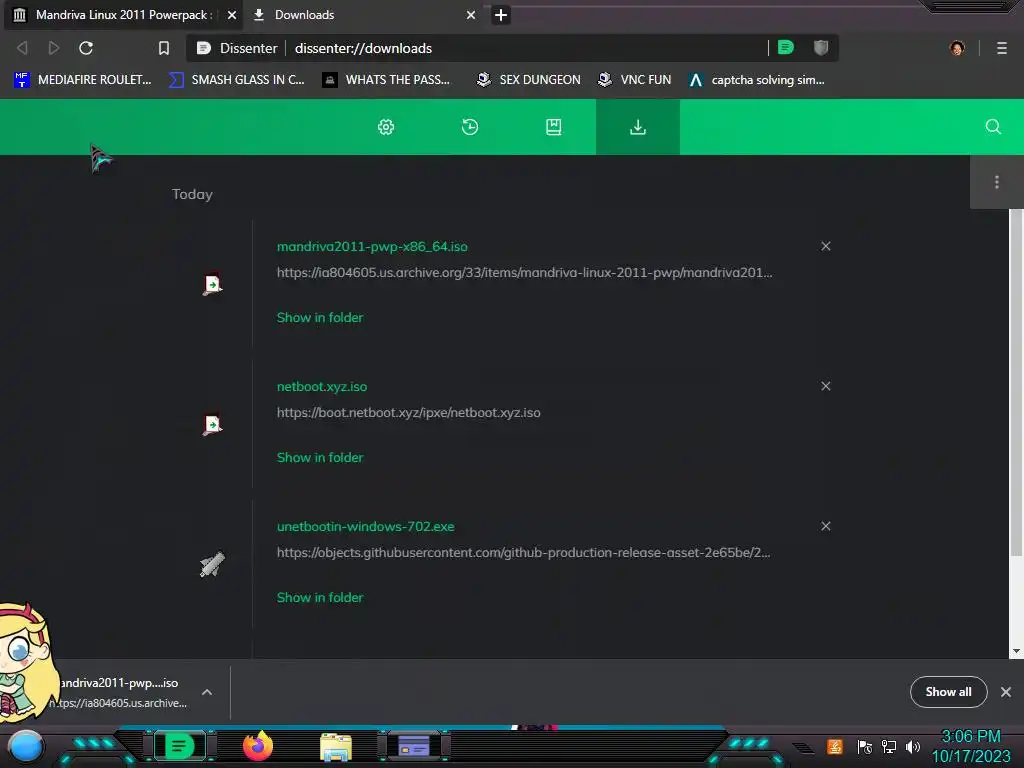Click the mandriva iso file icon
Screen dimensions: 1024x768
click(x=212, y=285)
